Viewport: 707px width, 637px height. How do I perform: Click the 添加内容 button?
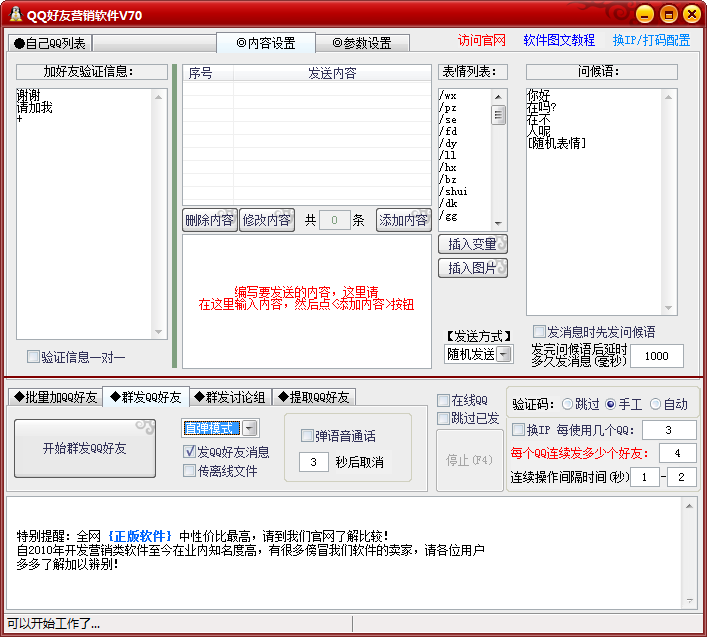404,220
